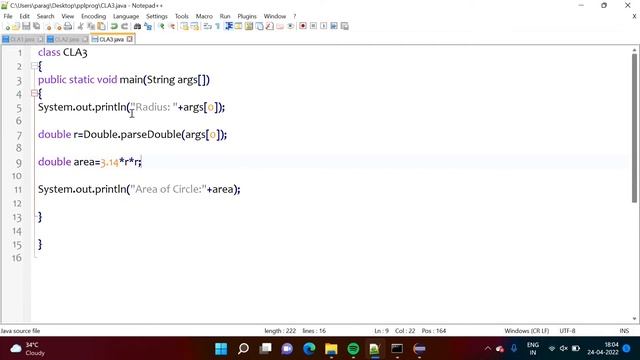Open Find with the binoculars icon

[x=137, y=27]
